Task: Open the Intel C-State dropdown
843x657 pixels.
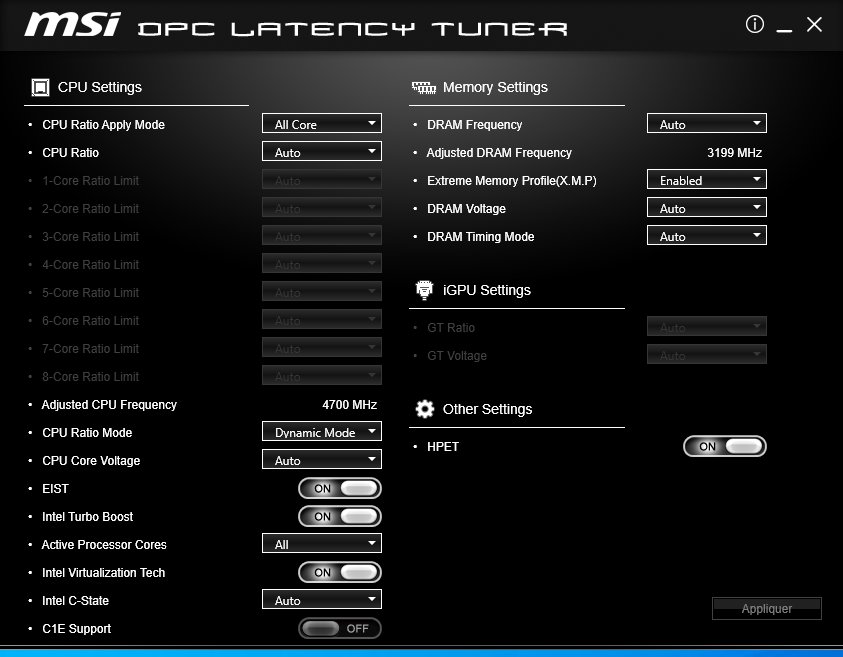Action: [x=322, y=600]
